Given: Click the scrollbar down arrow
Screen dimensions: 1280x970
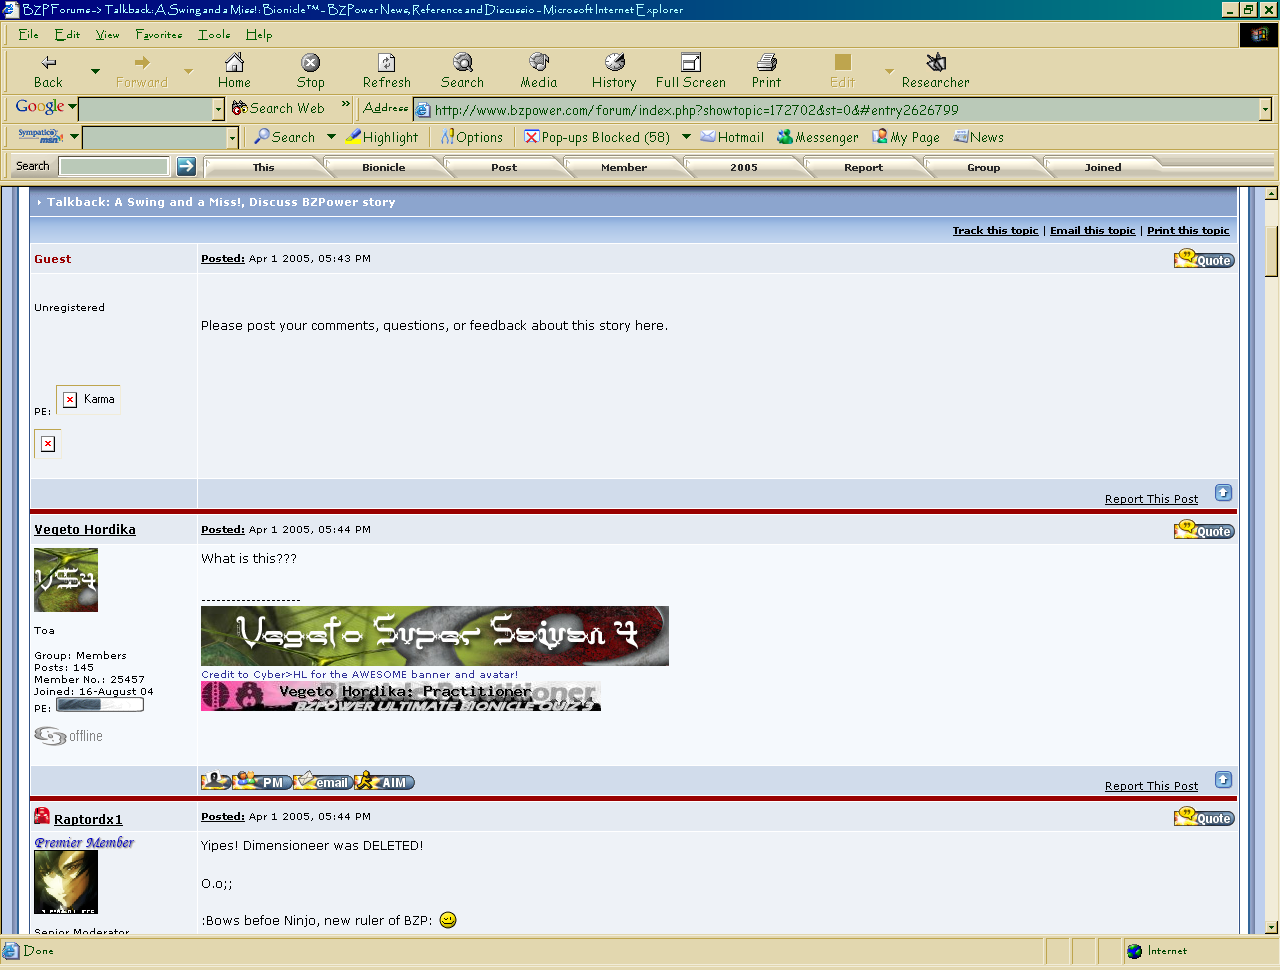Looking at the screenshot, I should point(1272,927).
